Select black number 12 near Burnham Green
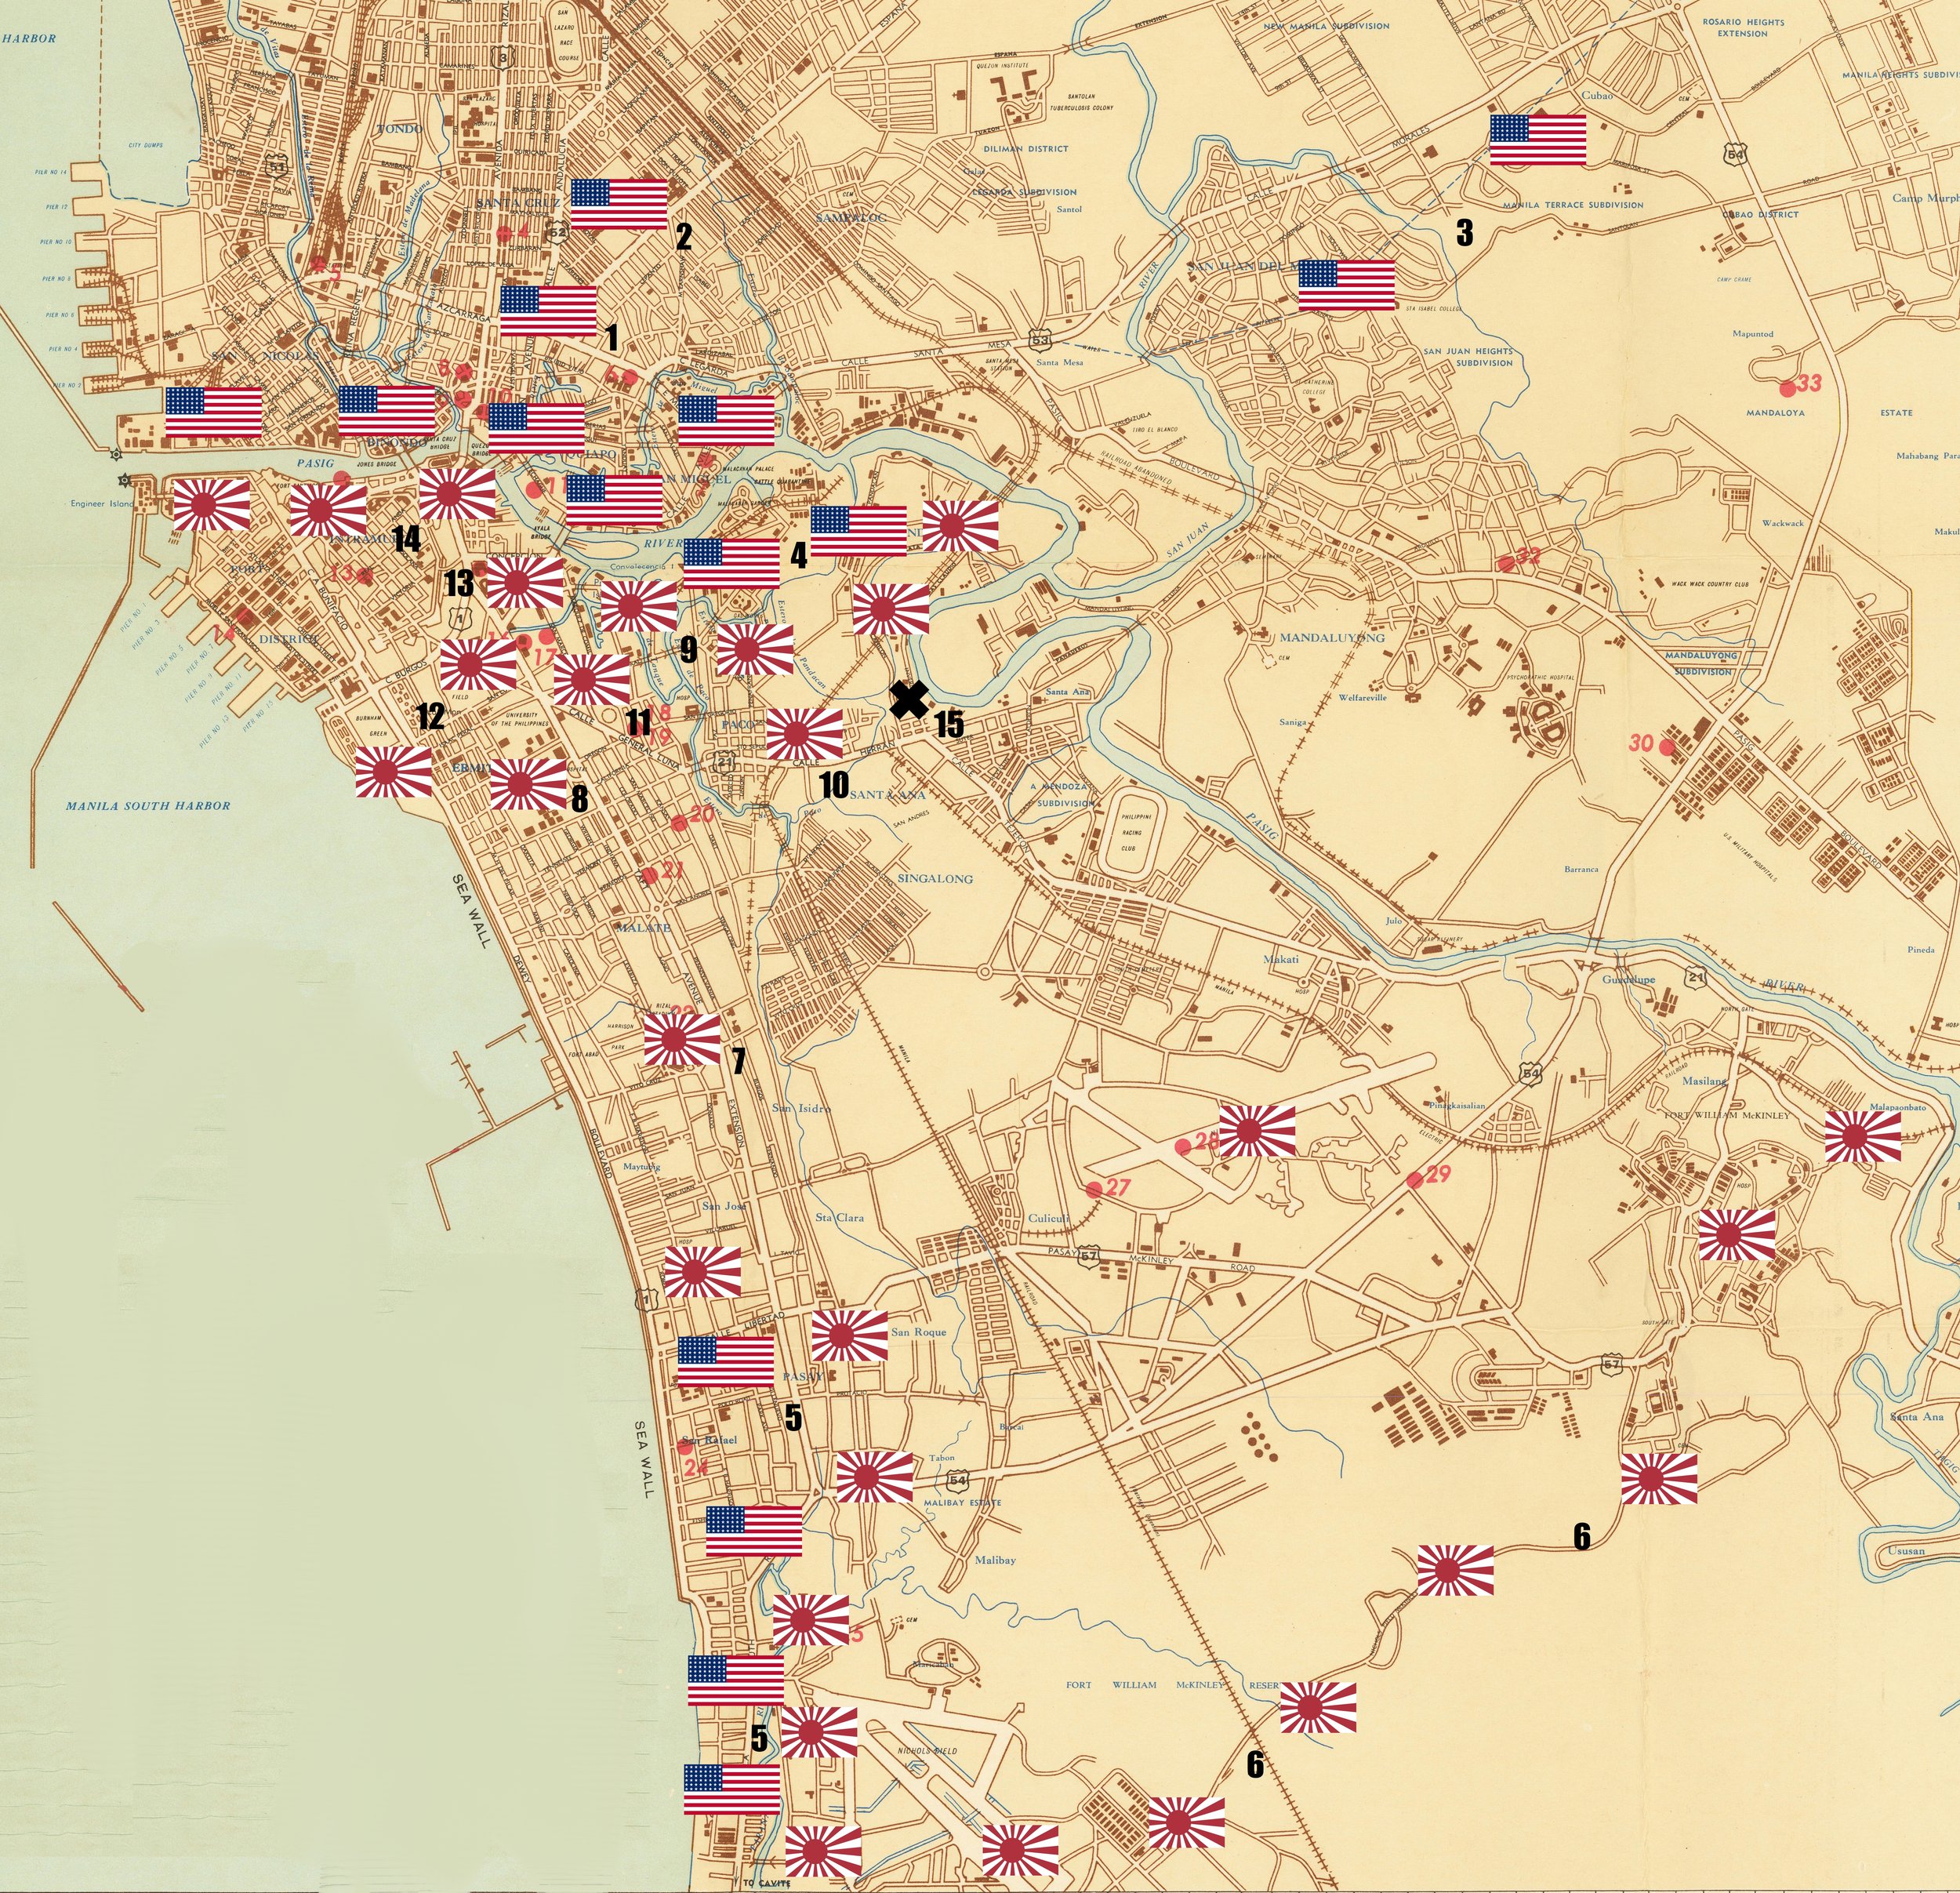 [430, 716]
